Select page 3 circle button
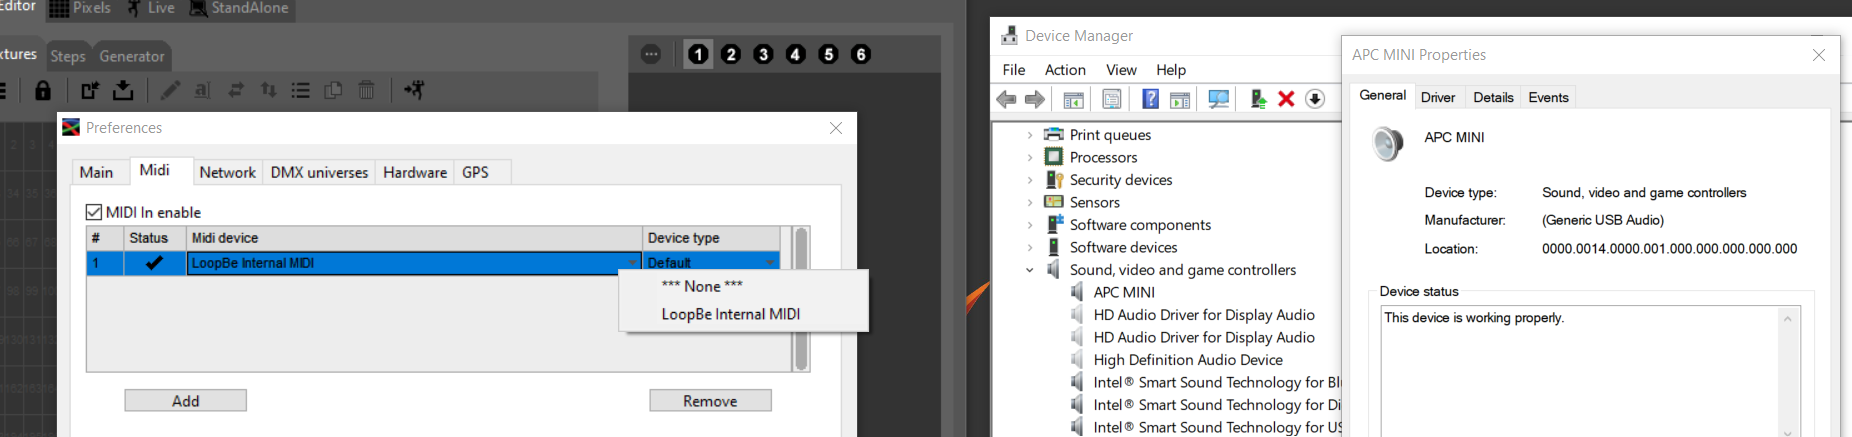Image resolution: width=1852 pixels, height=437 pixels. coord(763,54)
